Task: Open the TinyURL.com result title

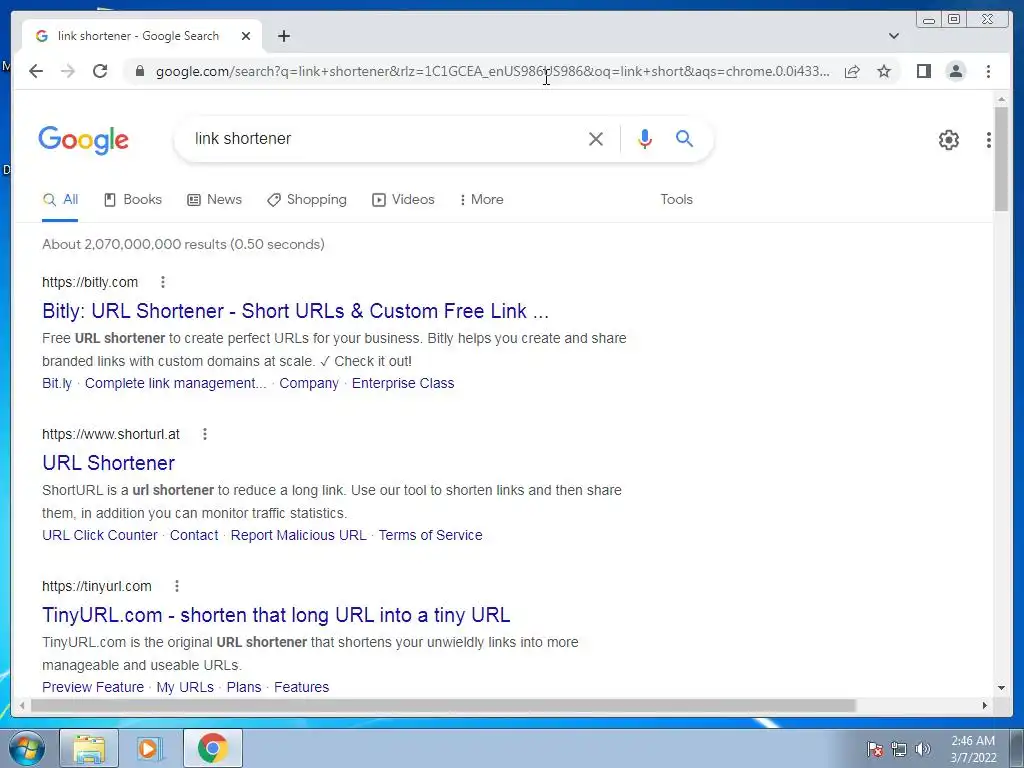Action: (276, 615)
